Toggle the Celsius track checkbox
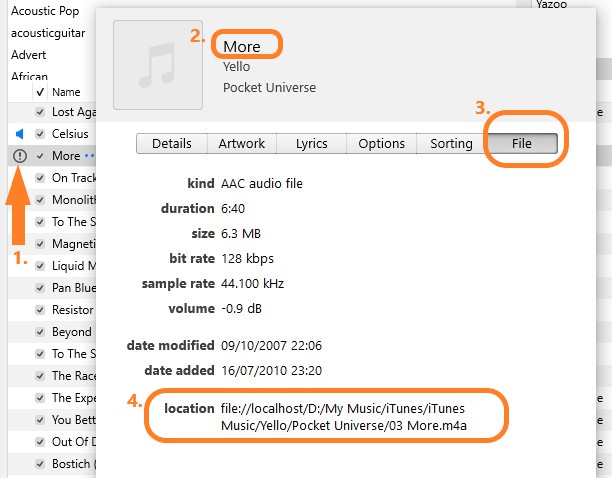Image resolution: width=612 pixels, height=478 pixels. coord(40,134)
